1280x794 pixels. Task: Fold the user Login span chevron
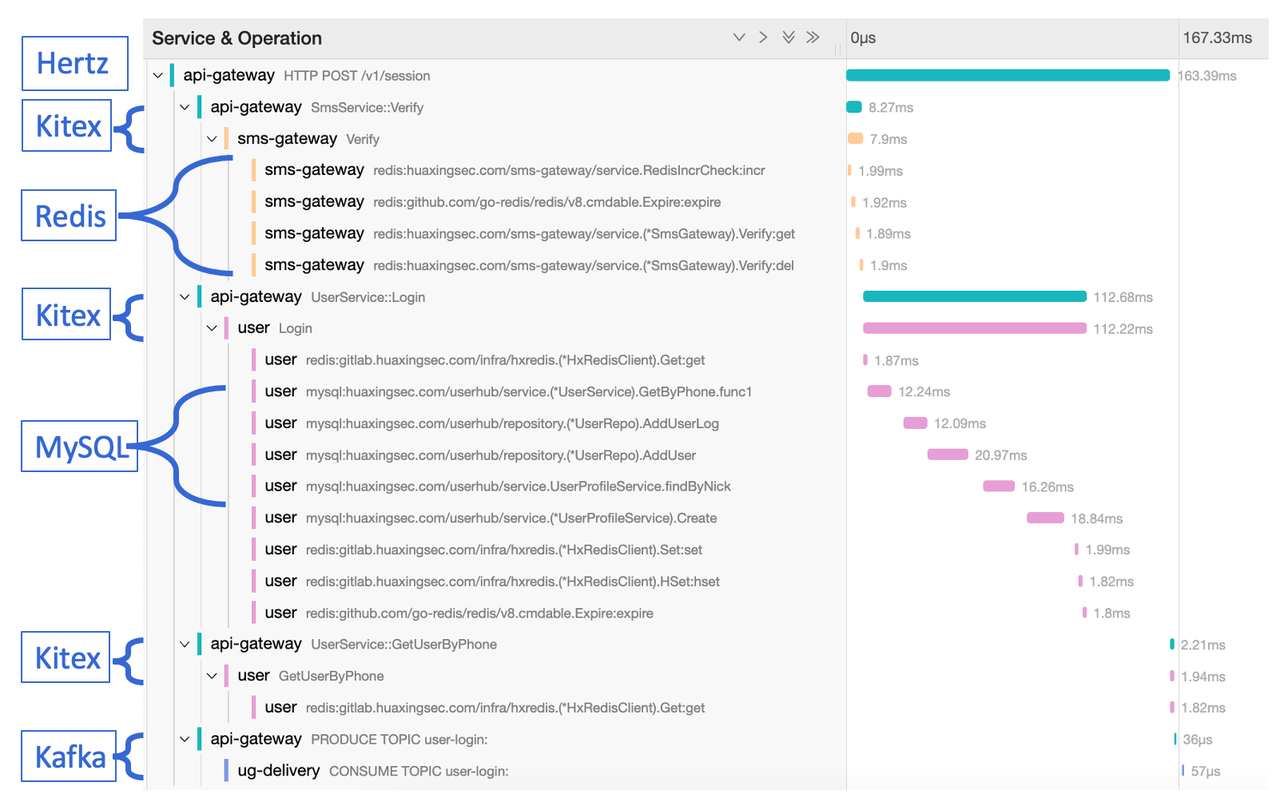[x=212, y=328]
